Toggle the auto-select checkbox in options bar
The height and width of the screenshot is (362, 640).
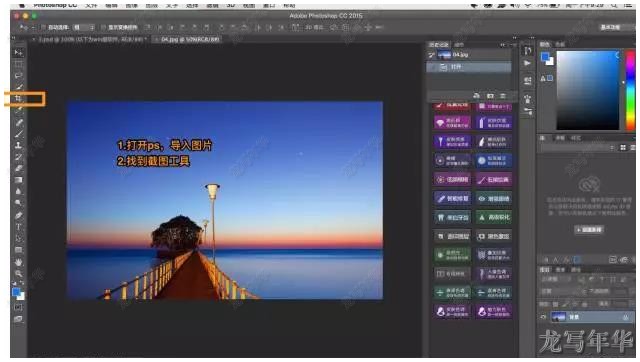[x=43, y=27]
